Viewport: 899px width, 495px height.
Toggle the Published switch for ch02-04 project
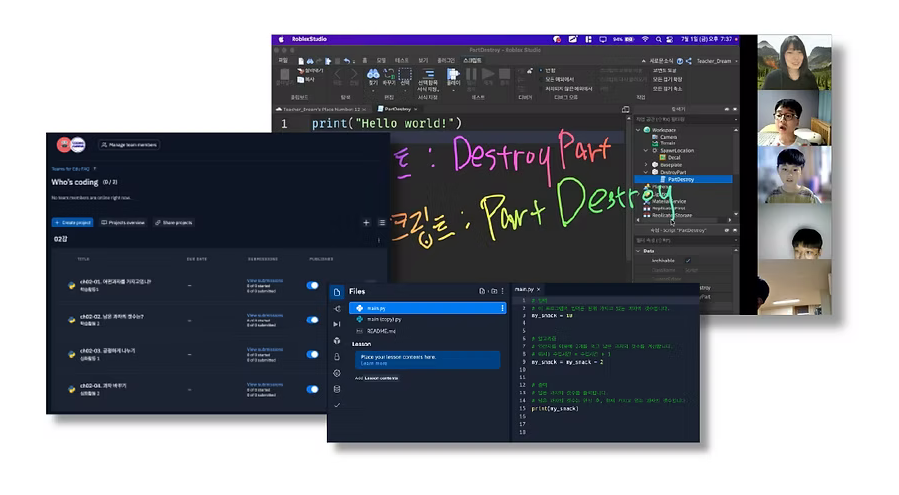312,389
